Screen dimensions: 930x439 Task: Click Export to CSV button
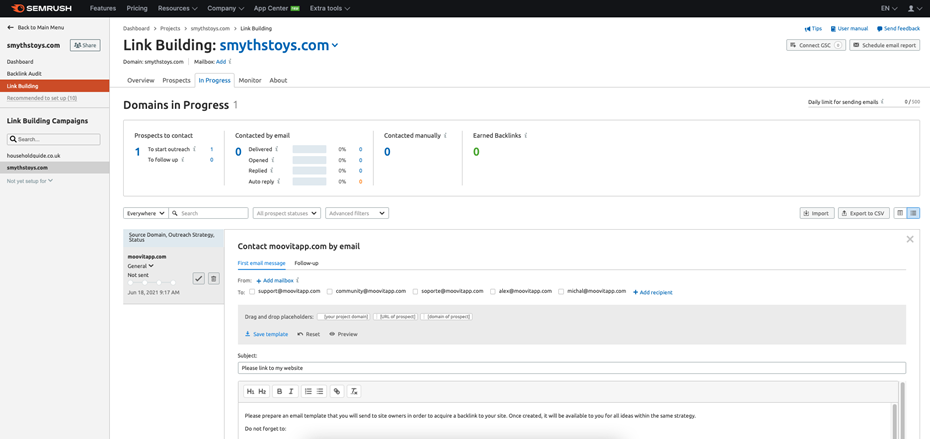pos(864,213)
